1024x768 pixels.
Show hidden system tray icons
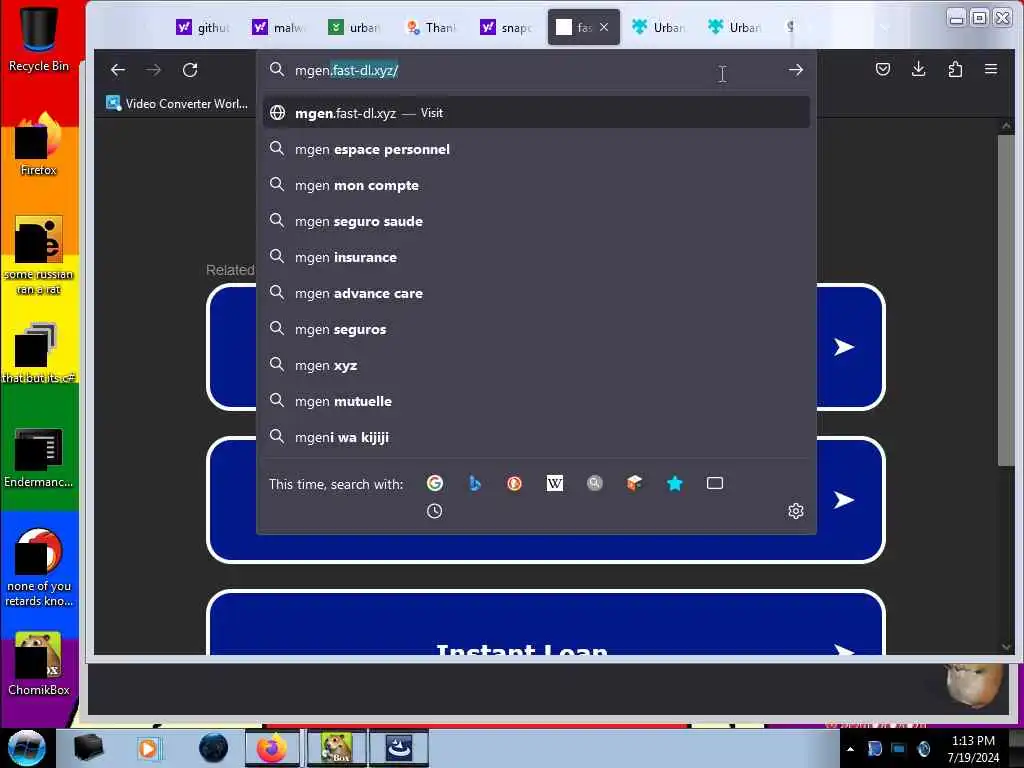click(850, 749)
